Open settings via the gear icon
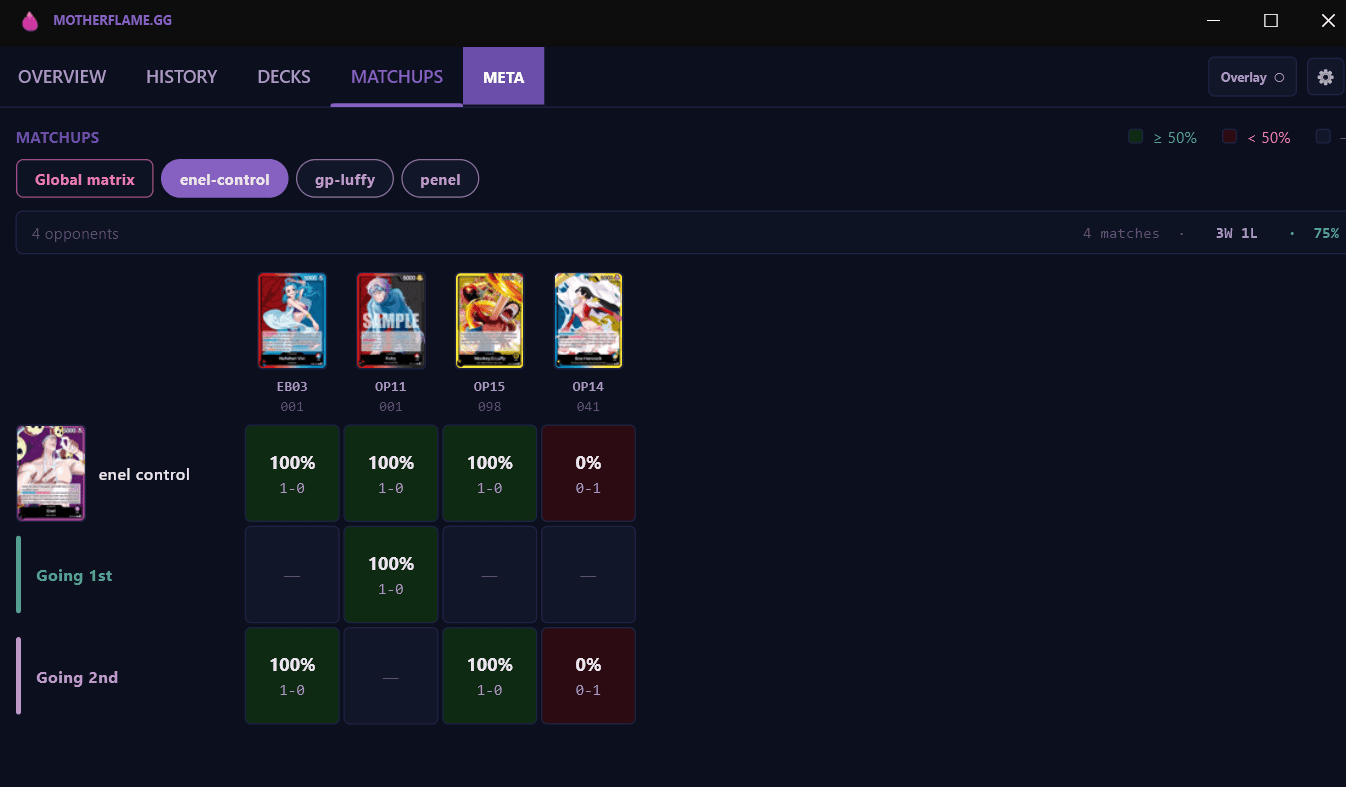The height and width of the screenshot is (787, 1346). 1325,77
